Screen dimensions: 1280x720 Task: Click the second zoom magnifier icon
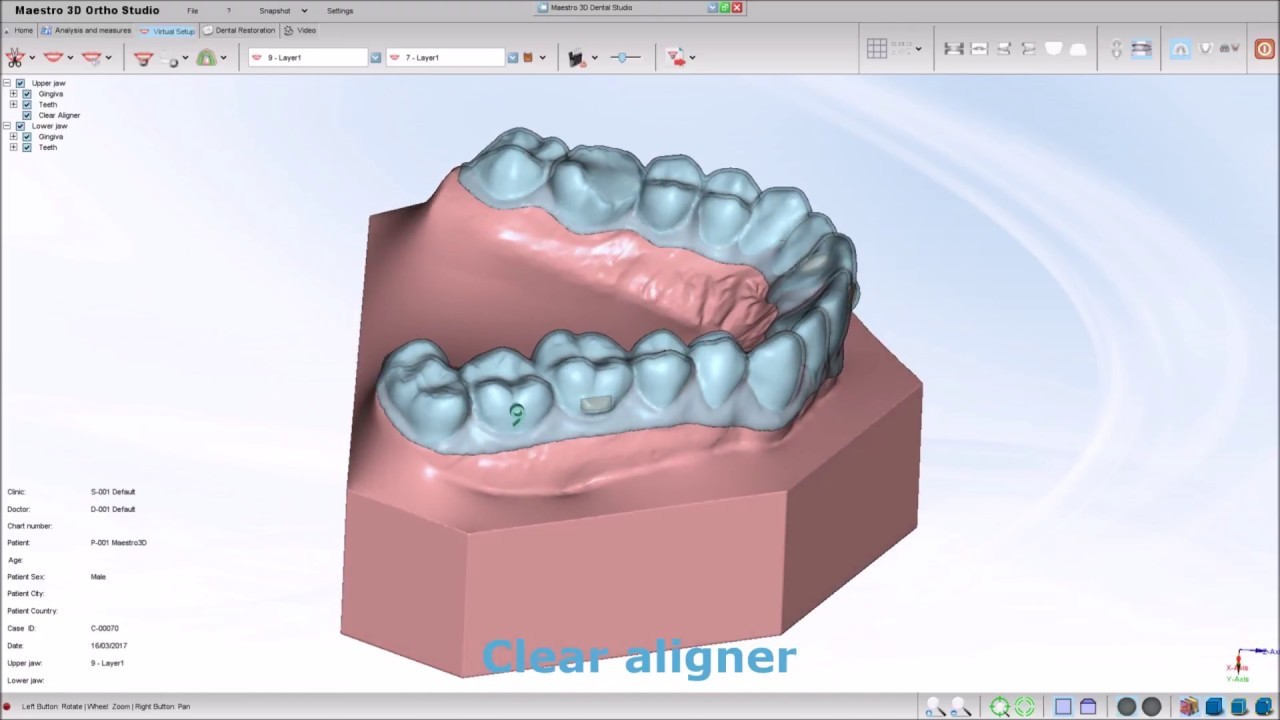click(x=960, y=707)
